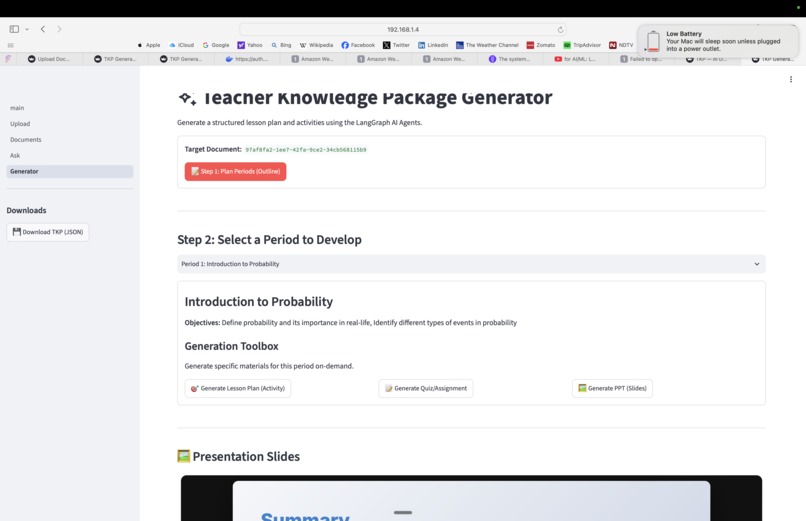Screen dimensions: 806x521
Task: Open the sidebar options chevron
Action: click(27, 29)
